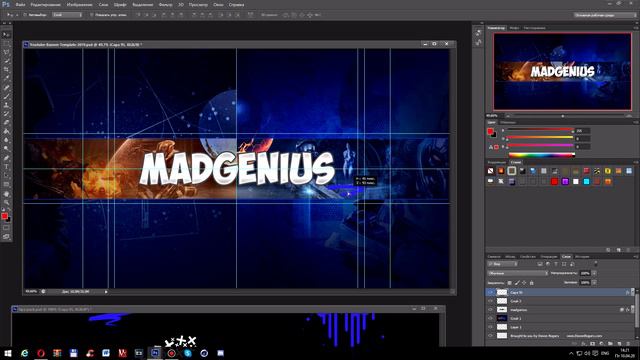Select the Healing Brush tool
Screen dimensions: 640x360
pyautogui.click(x=6, y=87)
